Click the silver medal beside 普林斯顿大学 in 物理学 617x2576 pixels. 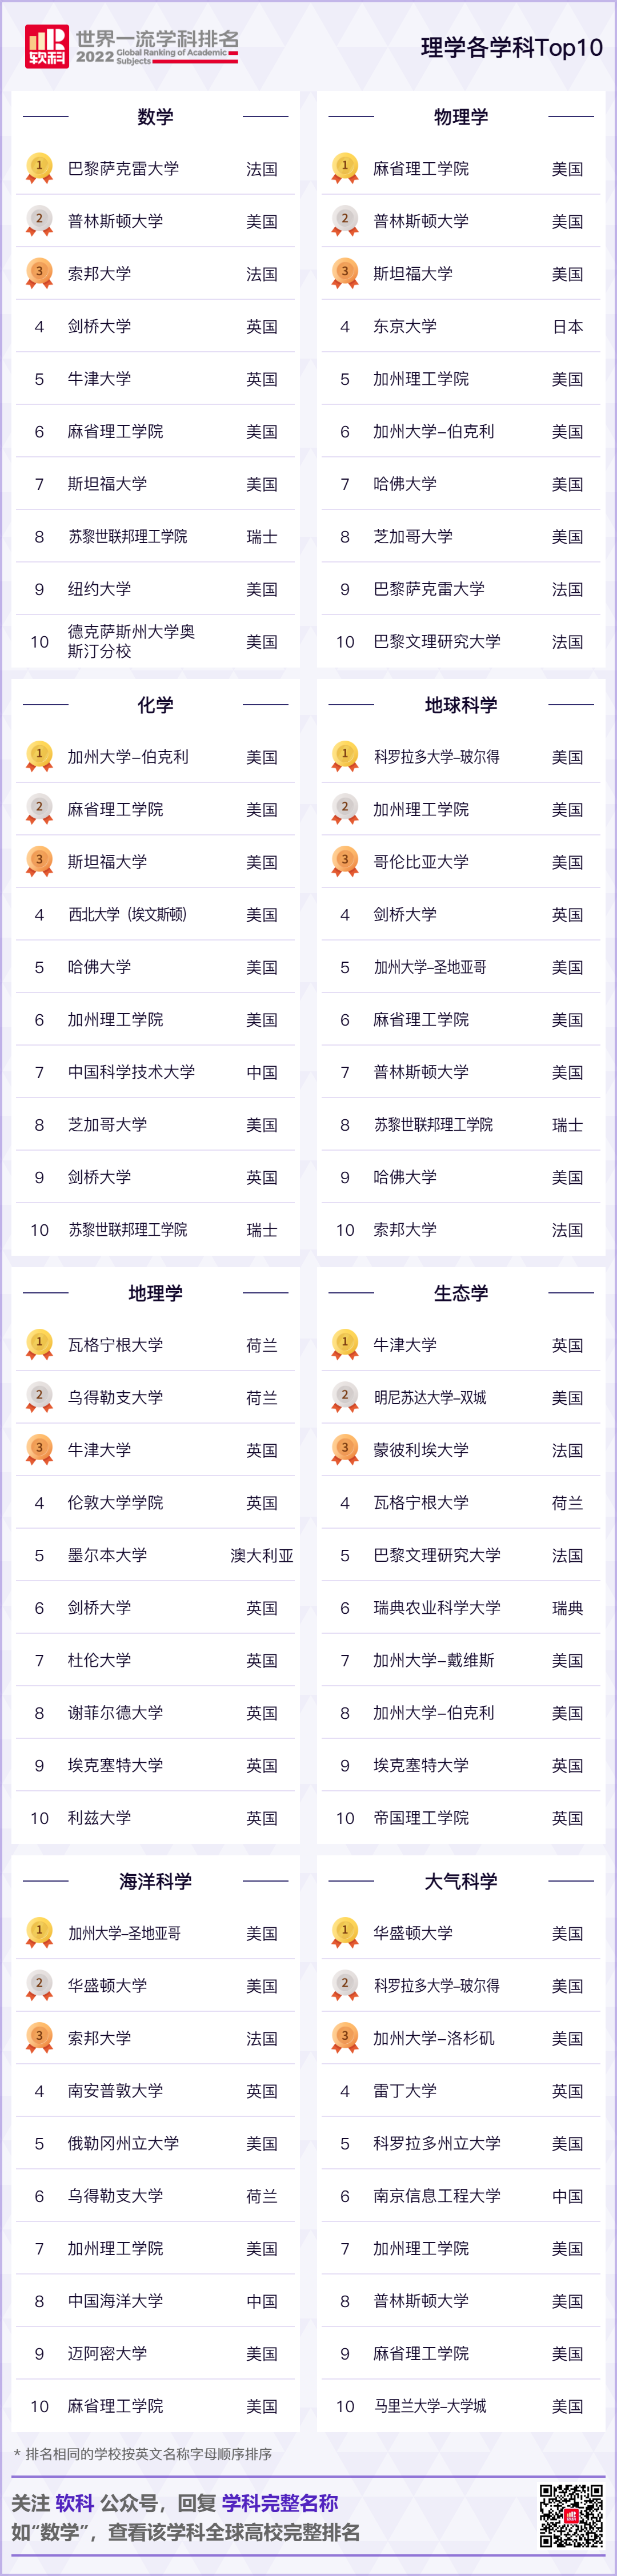[345, 221]
